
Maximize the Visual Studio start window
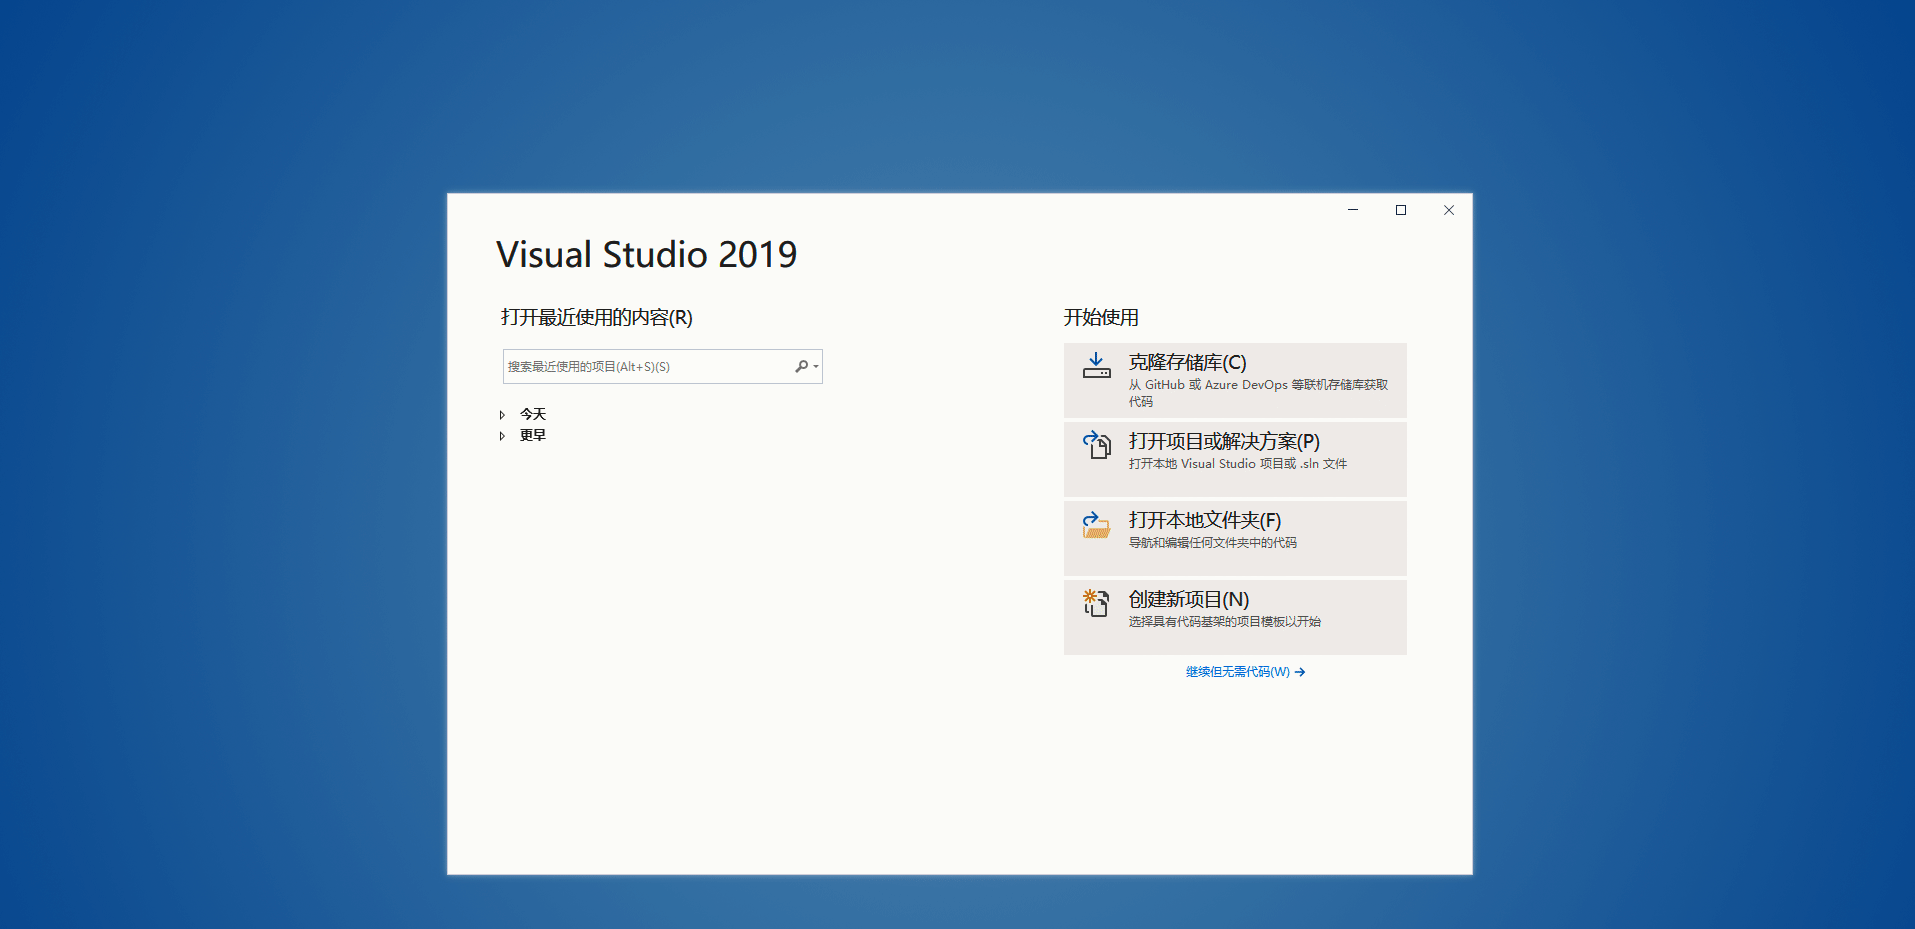click(x=1400, y=210)
